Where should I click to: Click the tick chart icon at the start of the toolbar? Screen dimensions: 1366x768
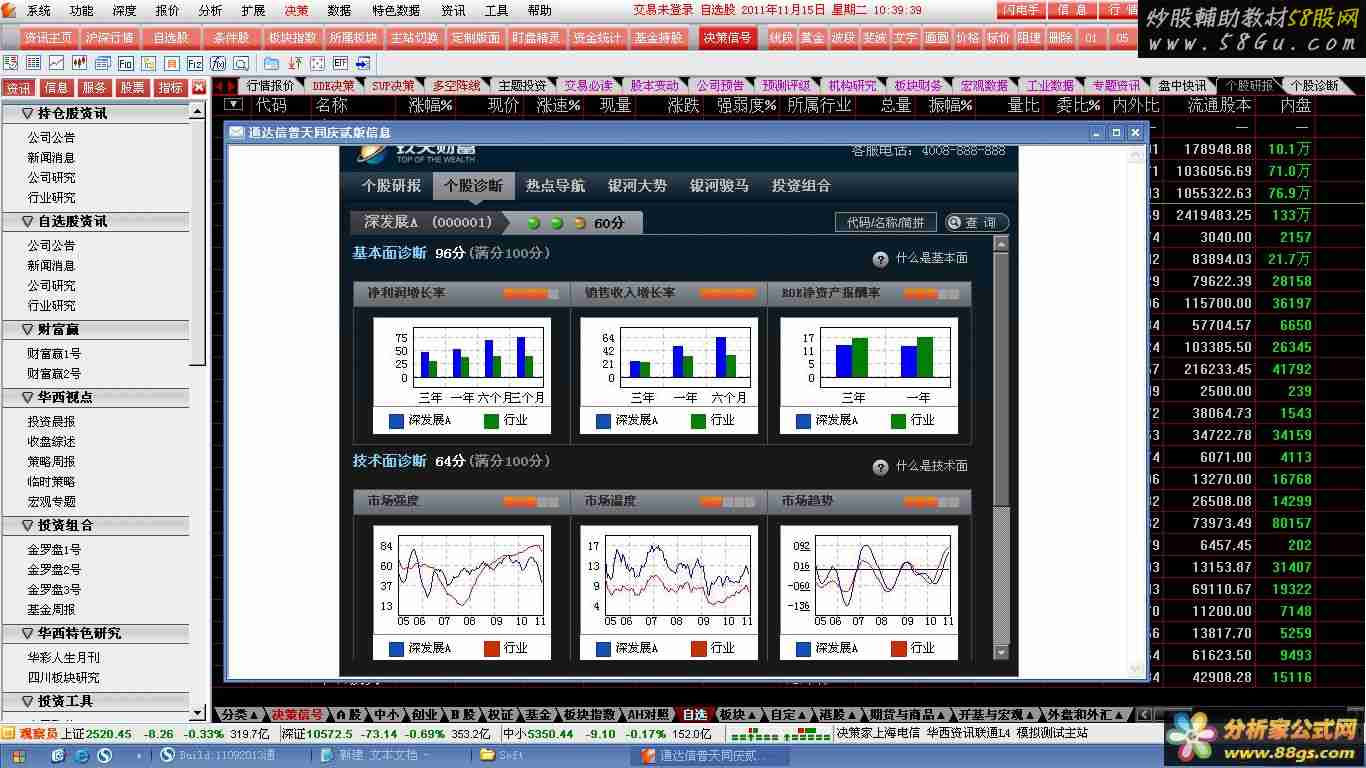coord(11,63)
